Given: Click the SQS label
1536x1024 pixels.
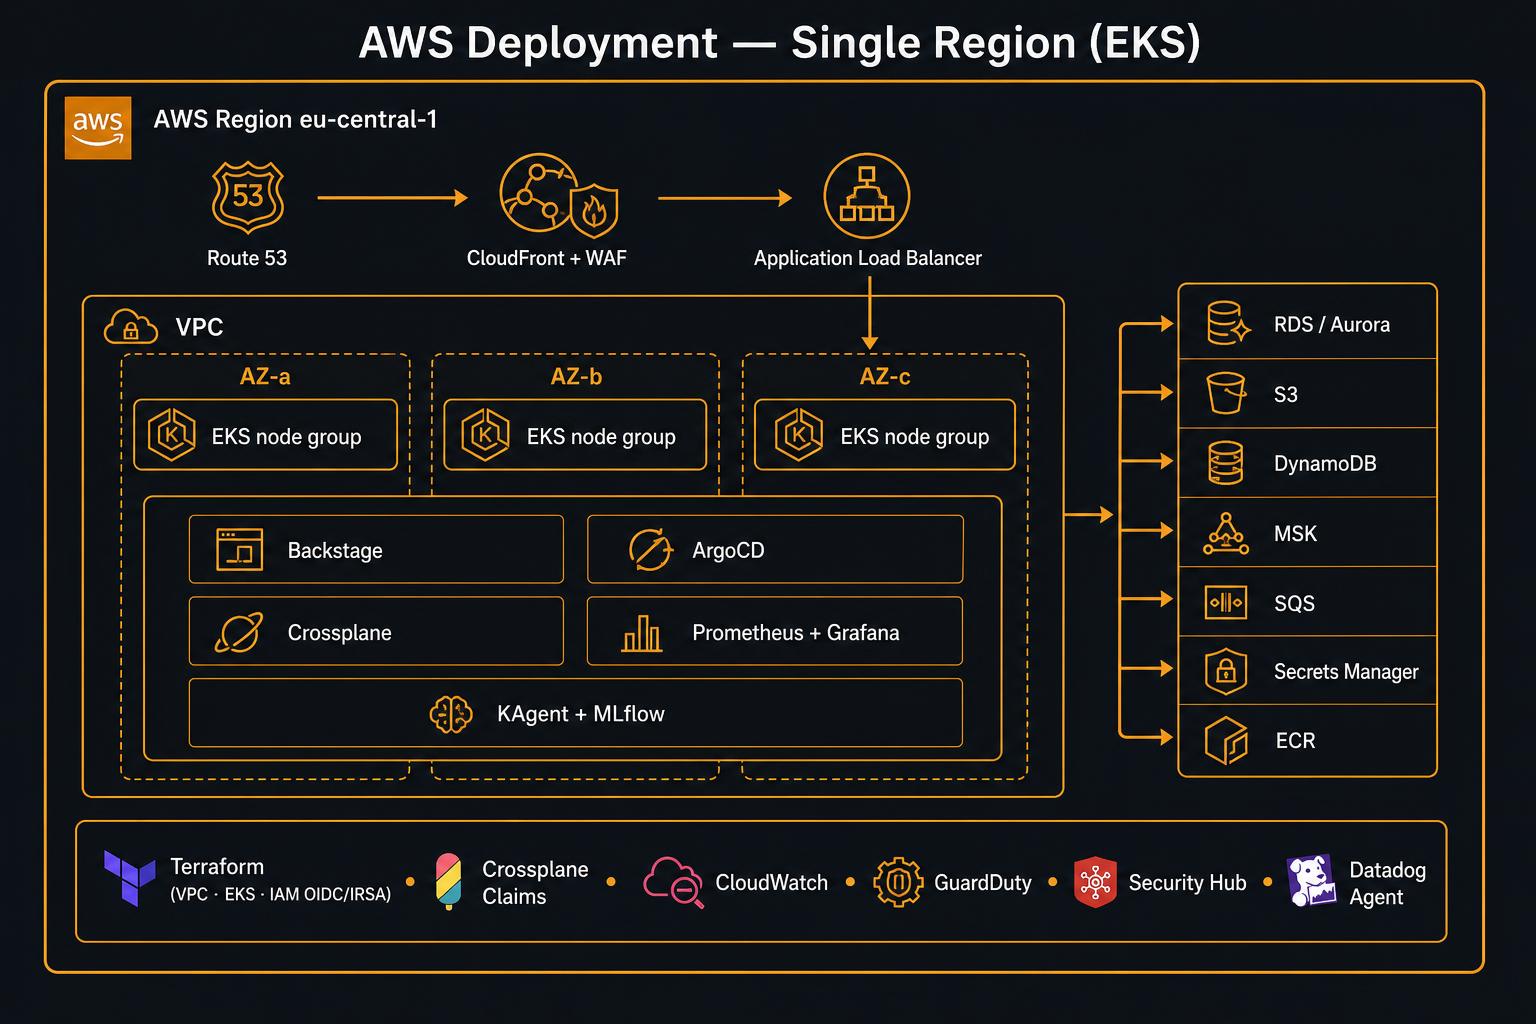Looking at the screenshot, I should 1294,604.
